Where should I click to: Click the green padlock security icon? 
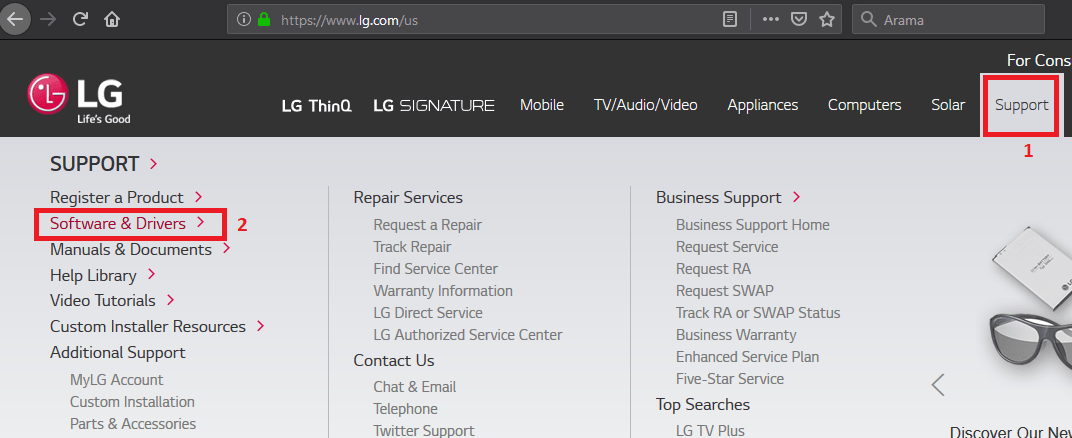coord(264,19)
